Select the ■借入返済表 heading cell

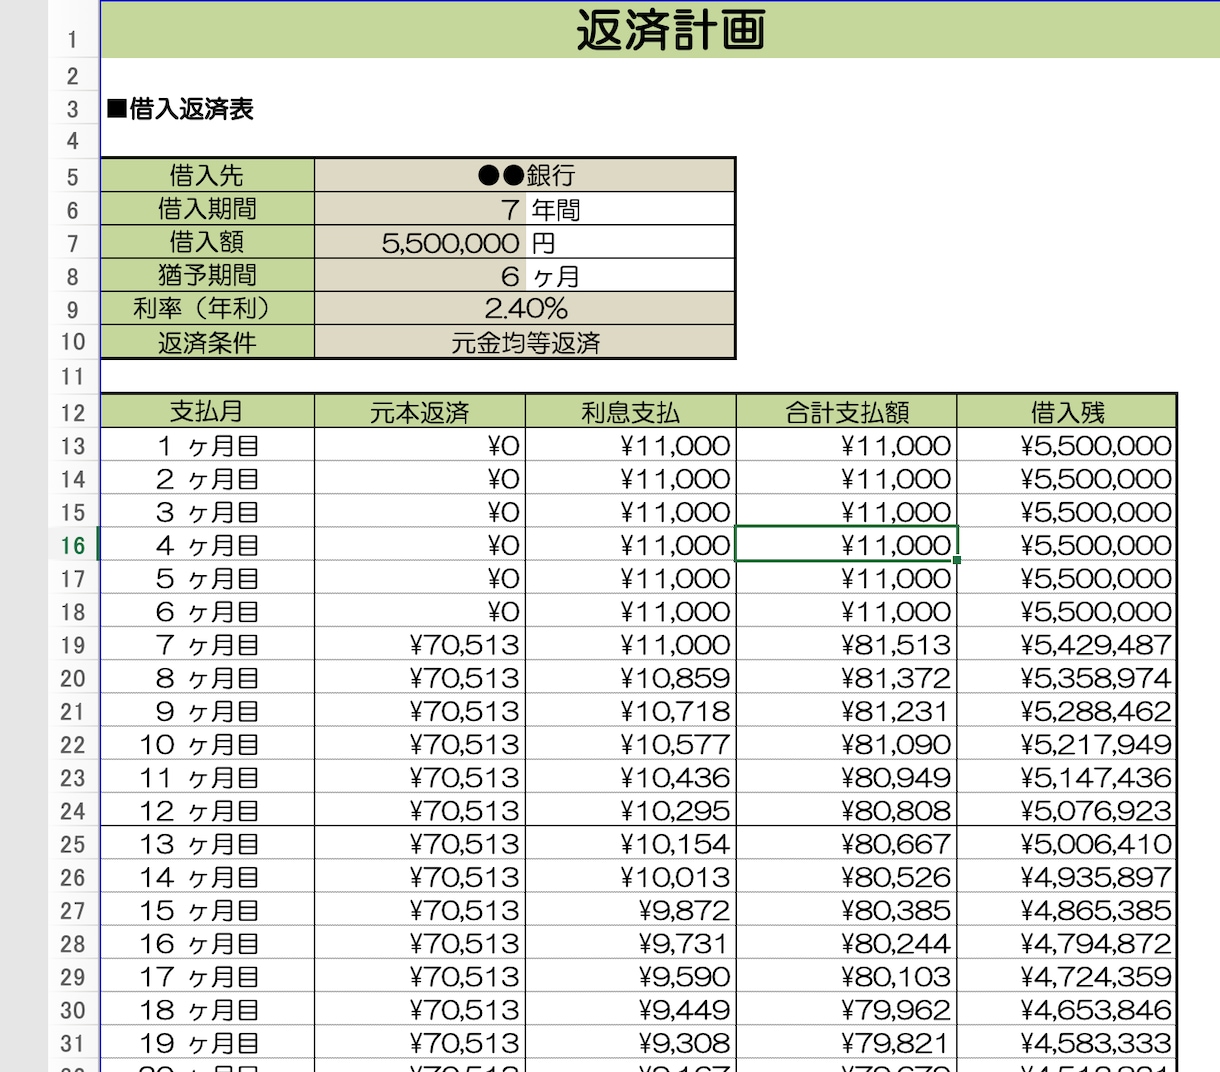click(x=181, y=109)
